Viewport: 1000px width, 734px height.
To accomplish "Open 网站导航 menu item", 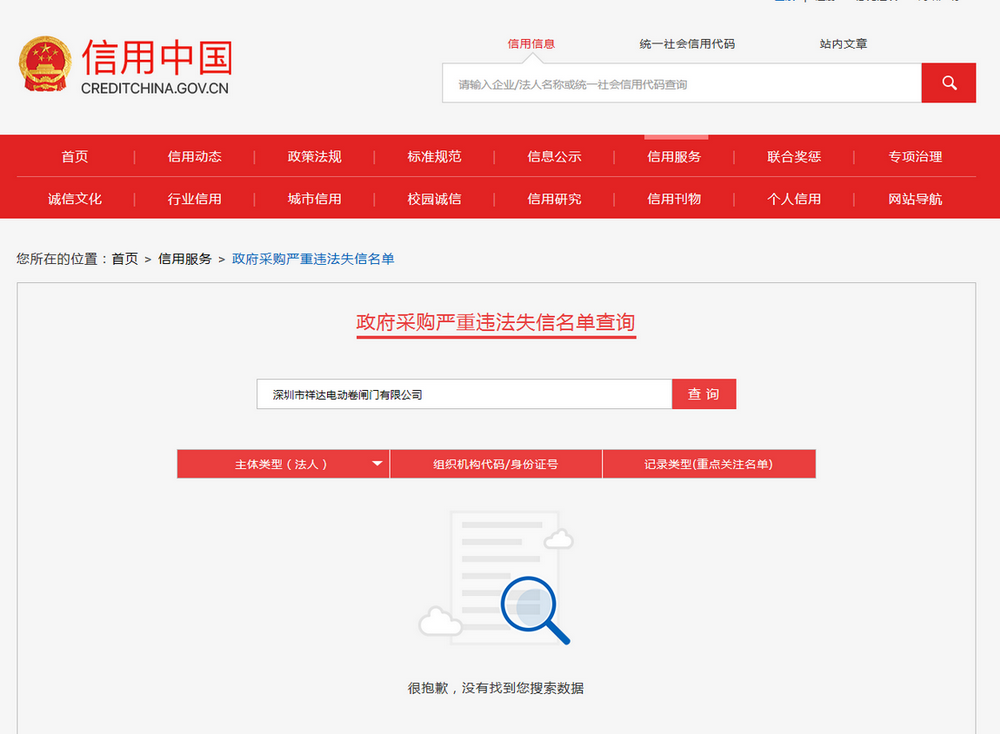I will [915, 199].
